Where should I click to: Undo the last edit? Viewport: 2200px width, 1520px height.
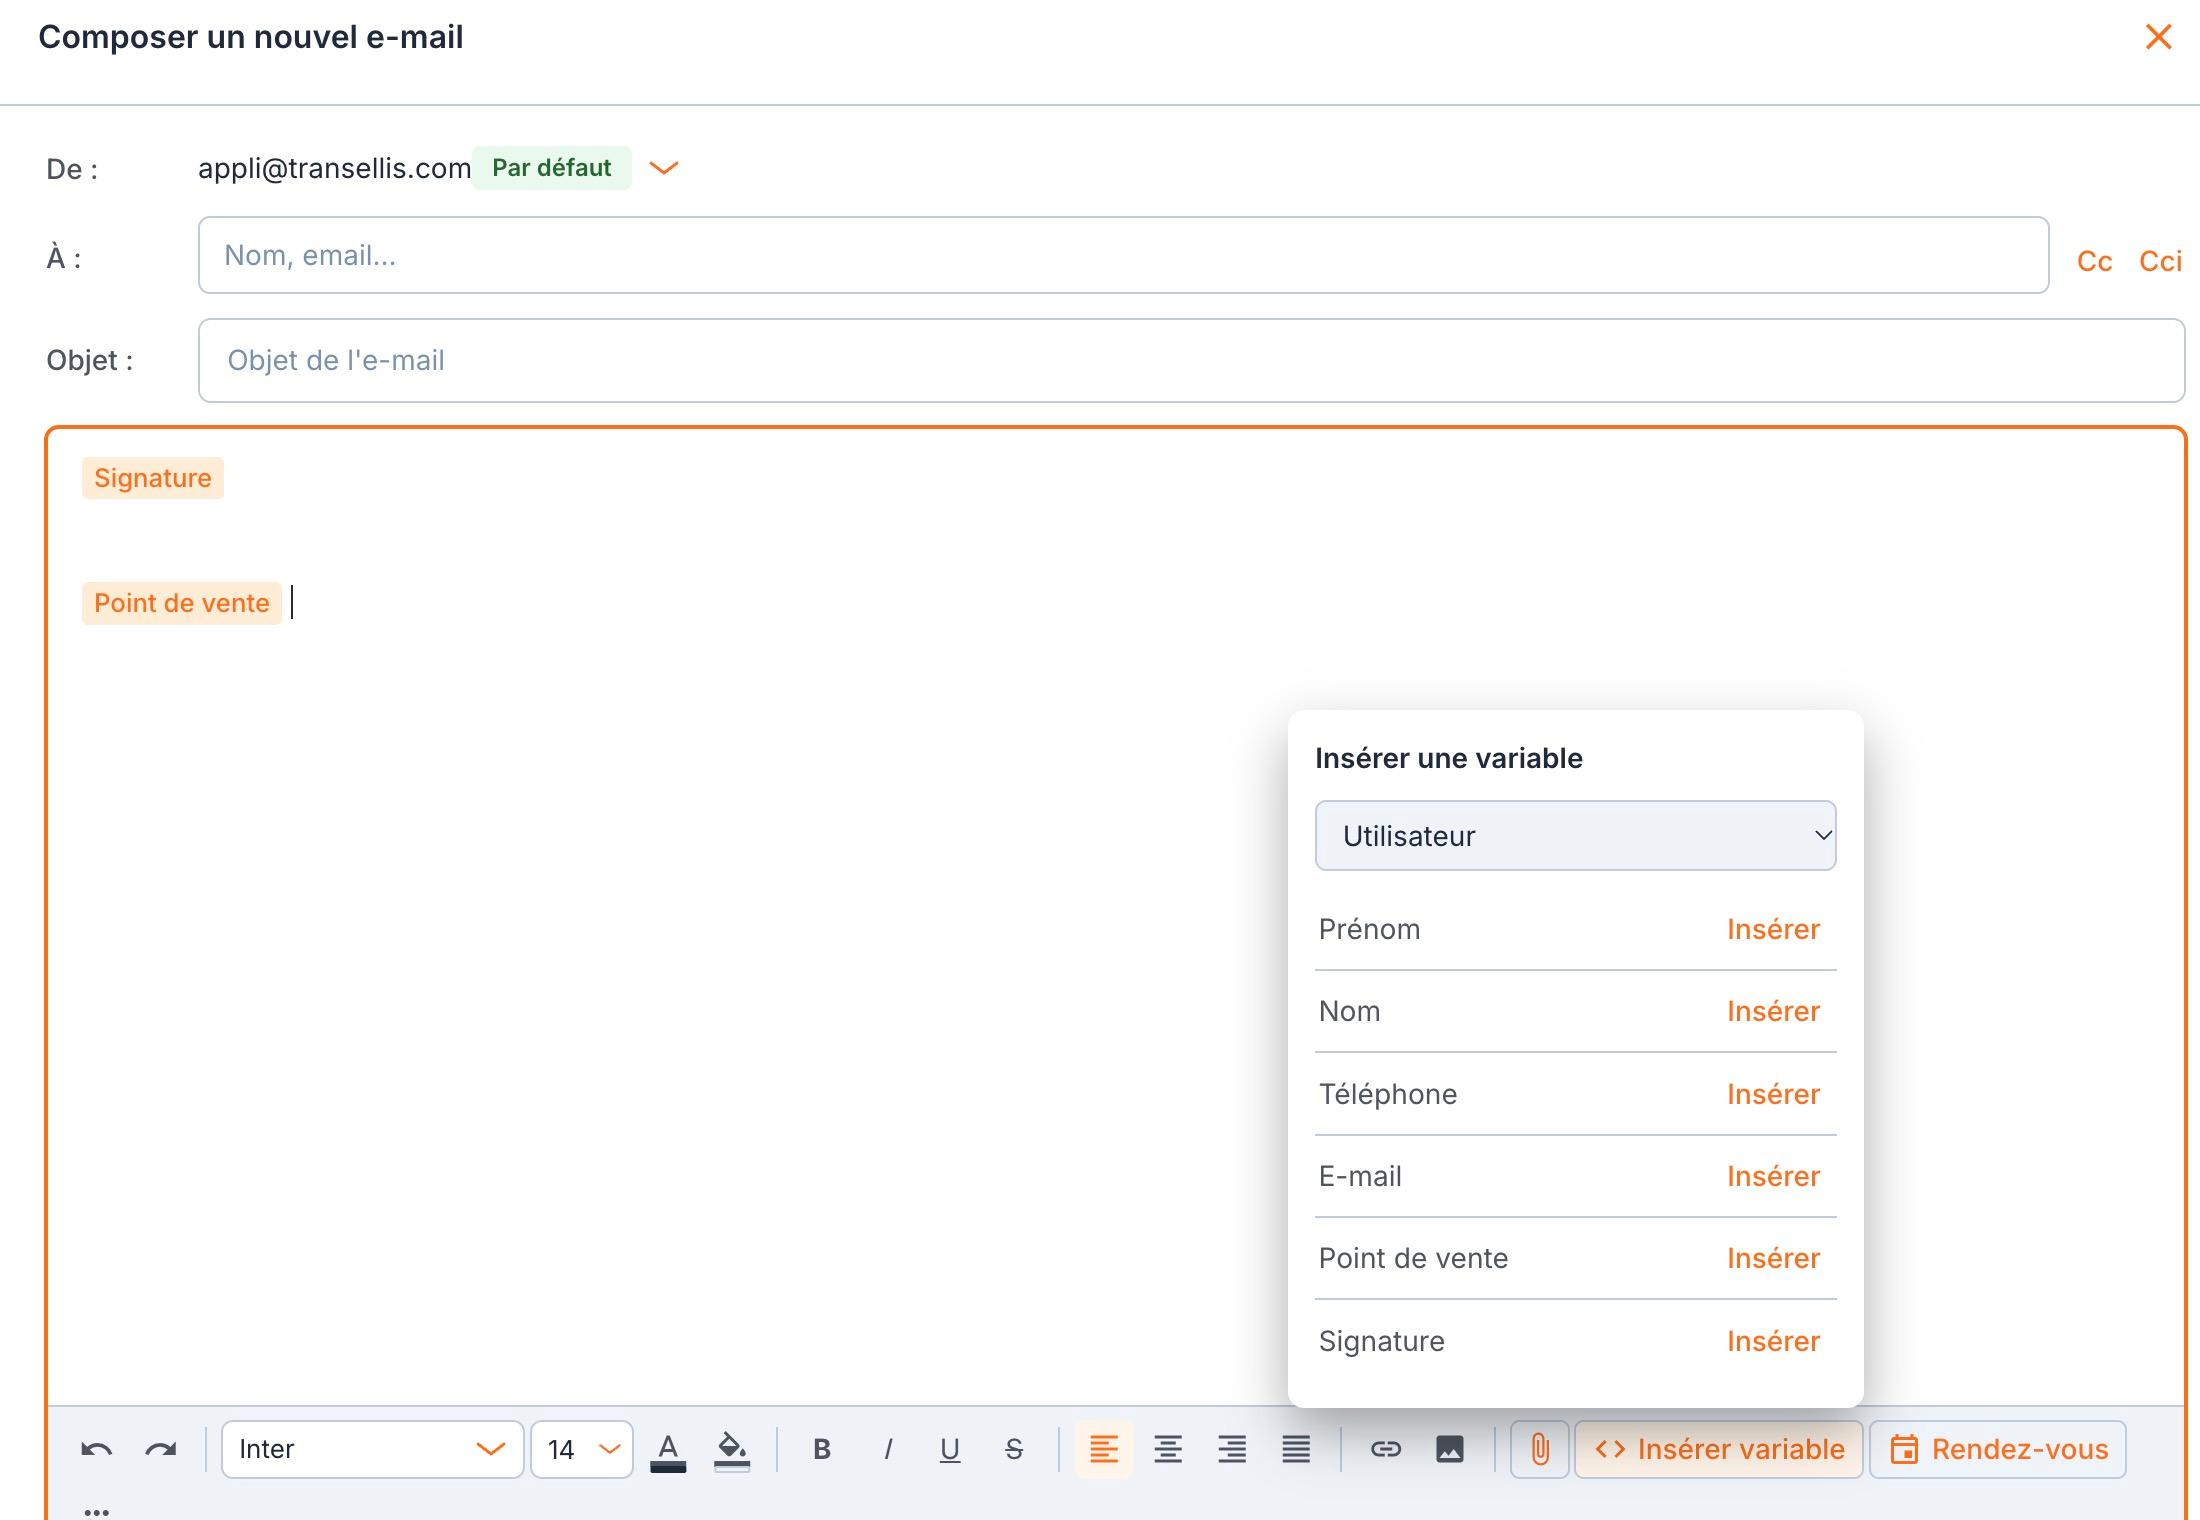[x=96, y=1449]
